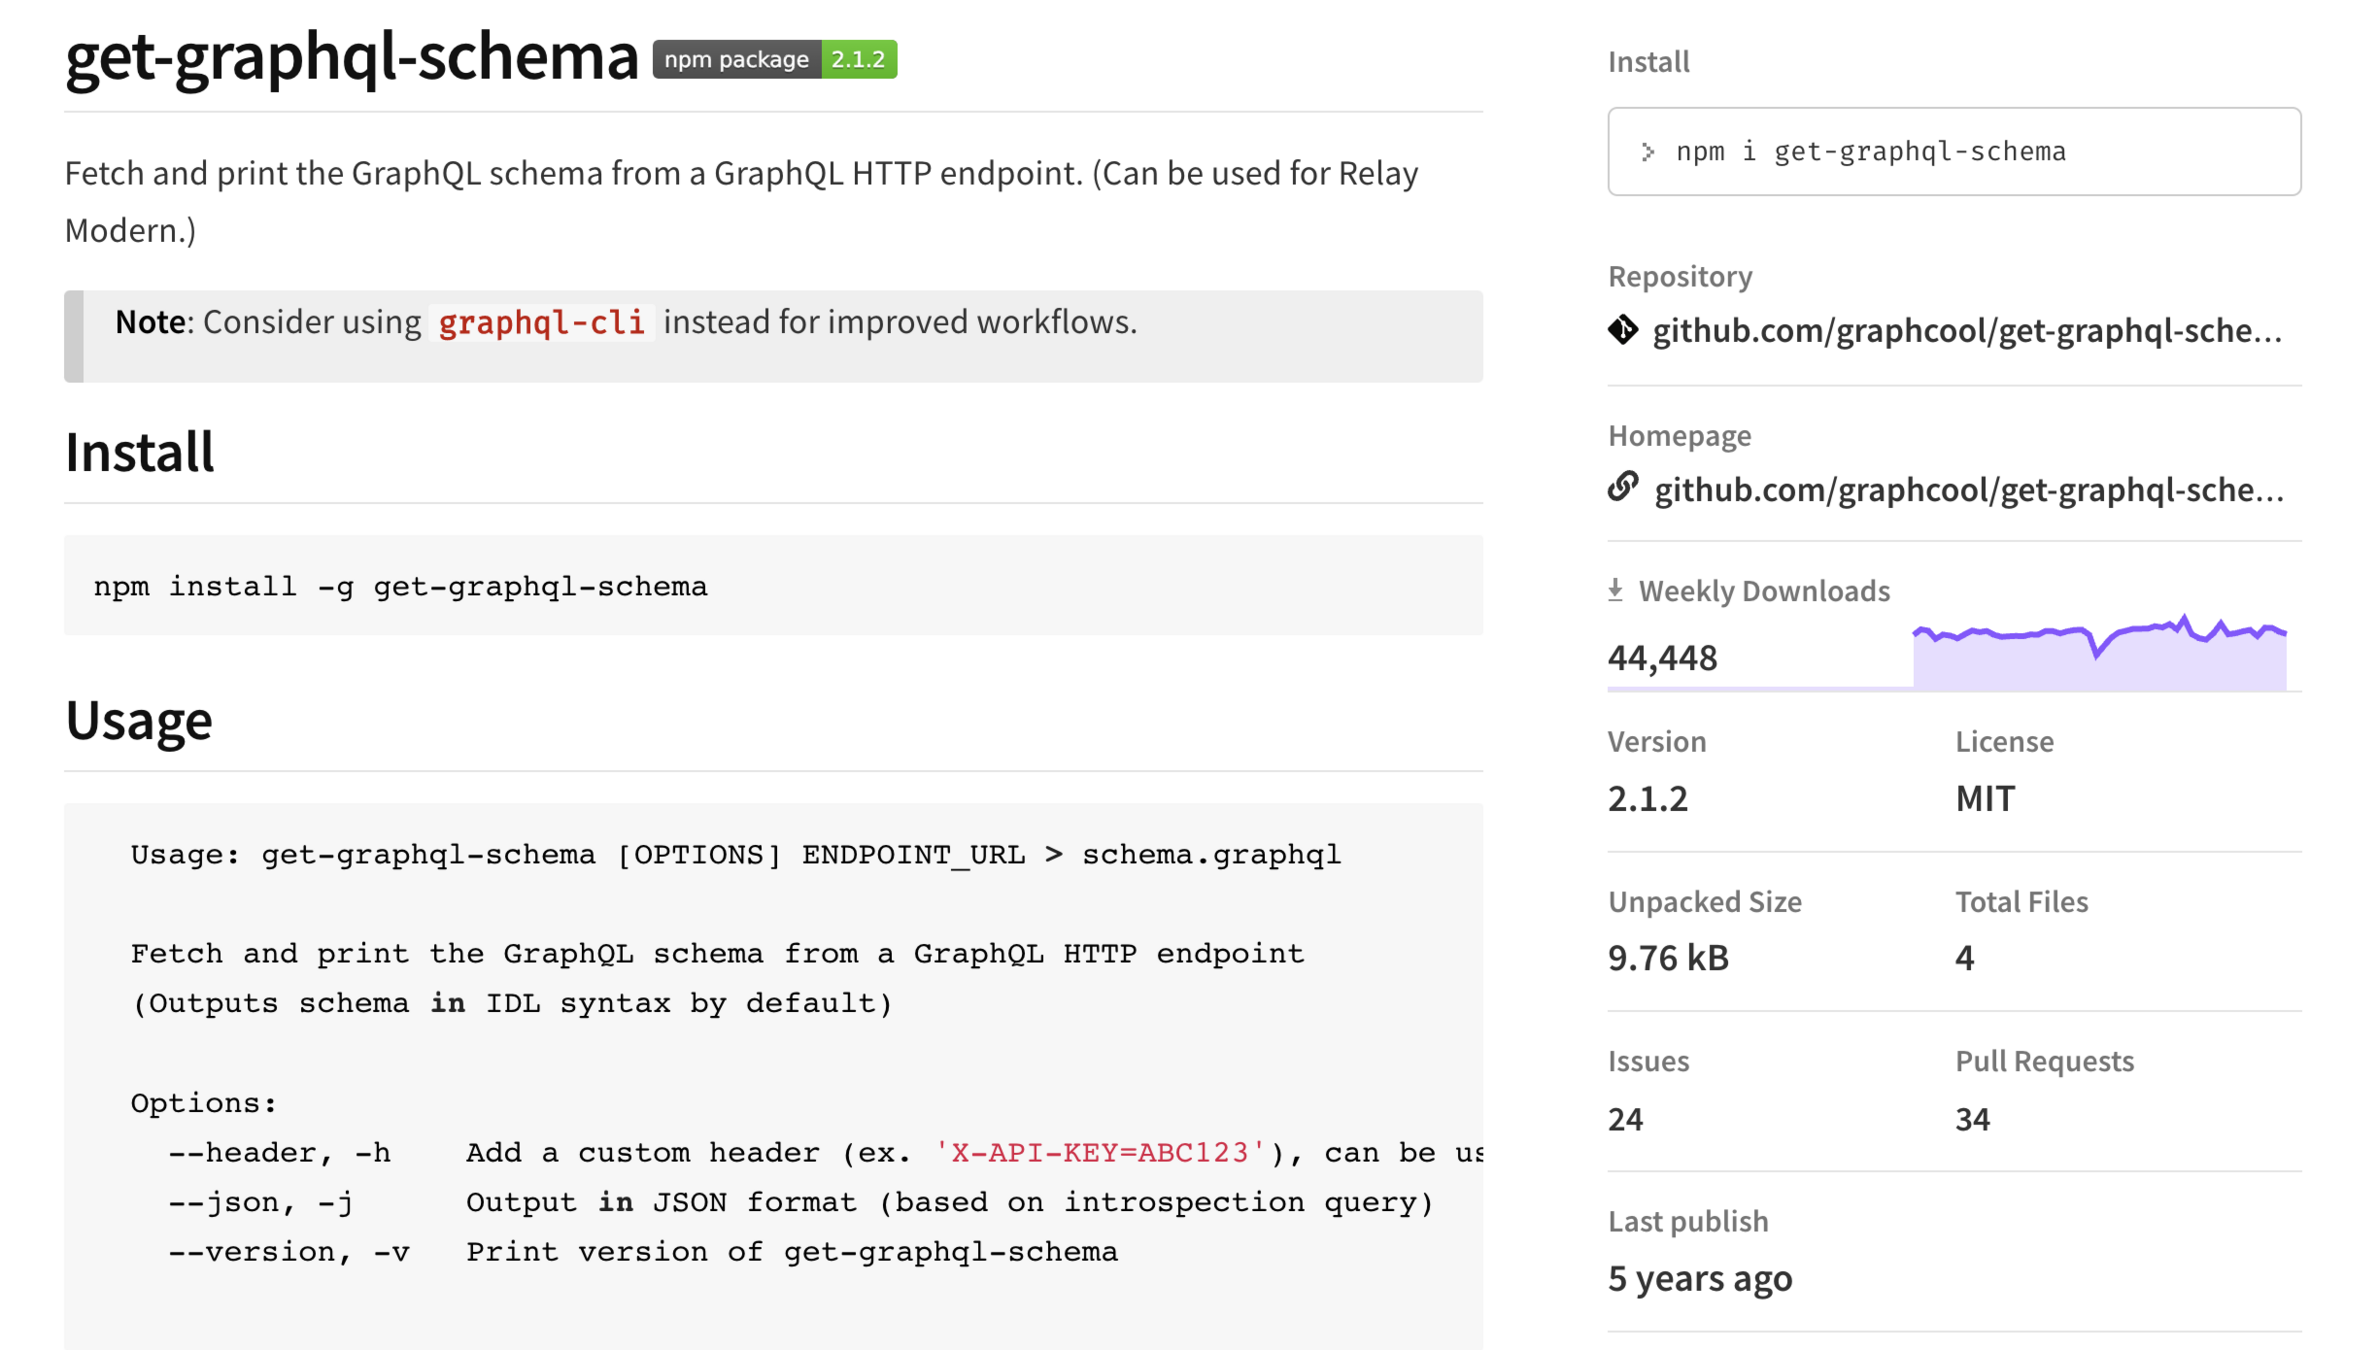2378x1350 pixels.
Task: Click the install command prompt chevron
Action: 1647,152
